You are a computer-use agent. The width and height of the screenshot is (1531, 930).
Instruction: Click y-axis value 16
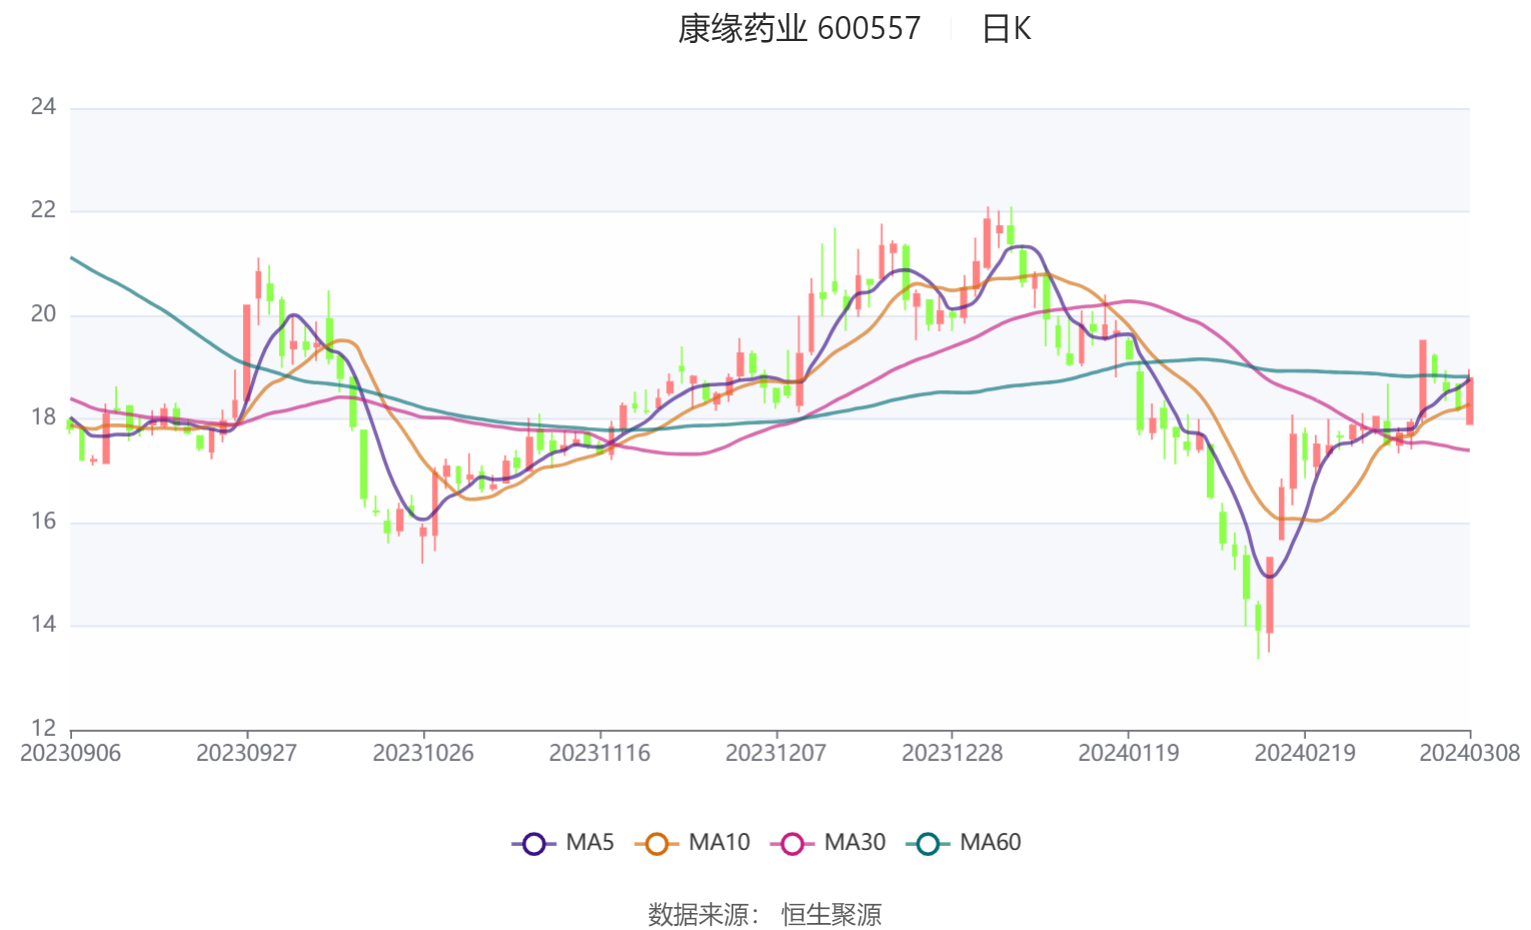tap(43, 521)
